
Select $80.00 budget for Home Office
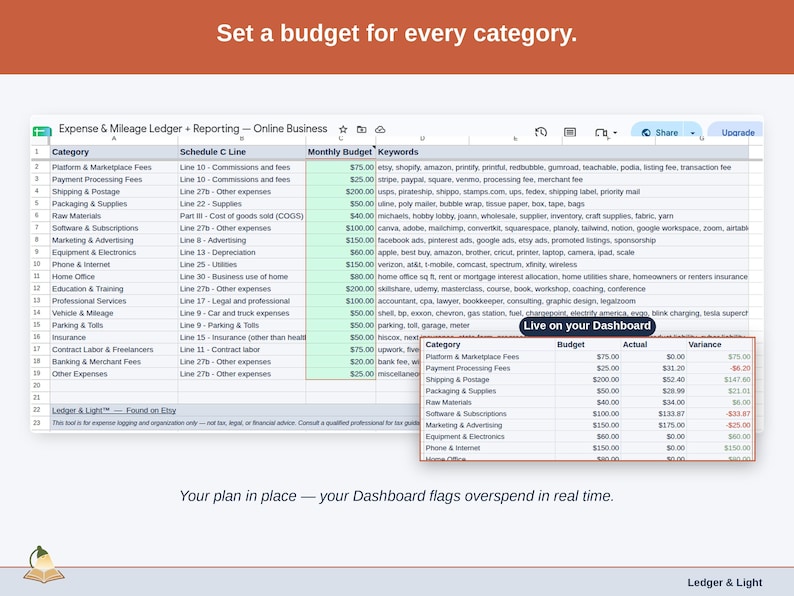(340, 276)
